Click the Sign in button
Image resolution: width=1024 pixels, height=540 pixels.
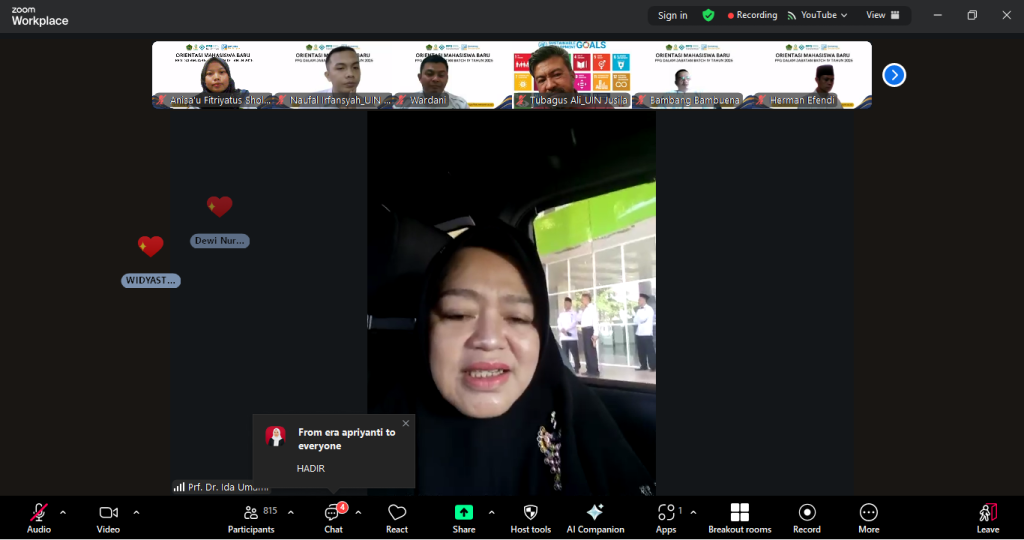pyautogui.click(x=673, y=15)
